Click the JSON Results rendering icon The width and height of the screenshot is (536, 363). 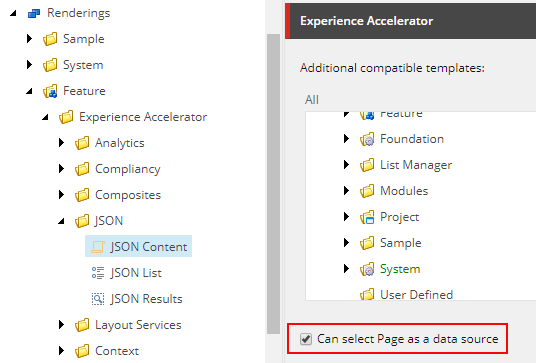click(x=98, y=299)
